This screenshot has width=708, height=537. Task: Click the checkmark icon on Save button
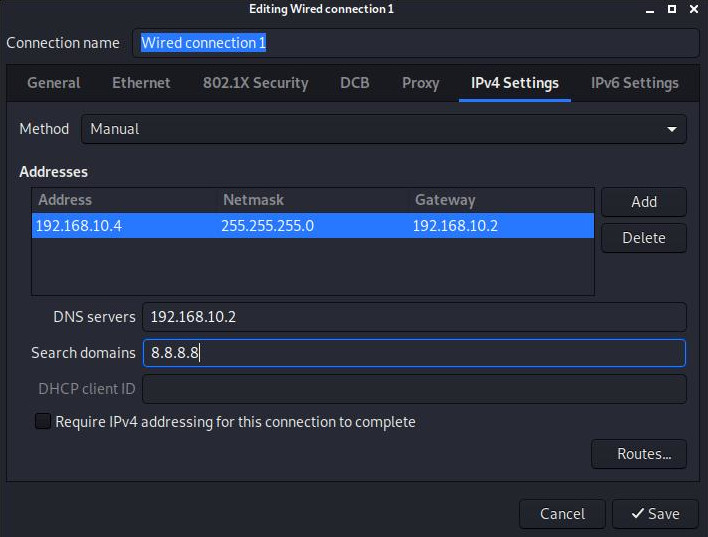pyautogui.click(x=636, y=514)
